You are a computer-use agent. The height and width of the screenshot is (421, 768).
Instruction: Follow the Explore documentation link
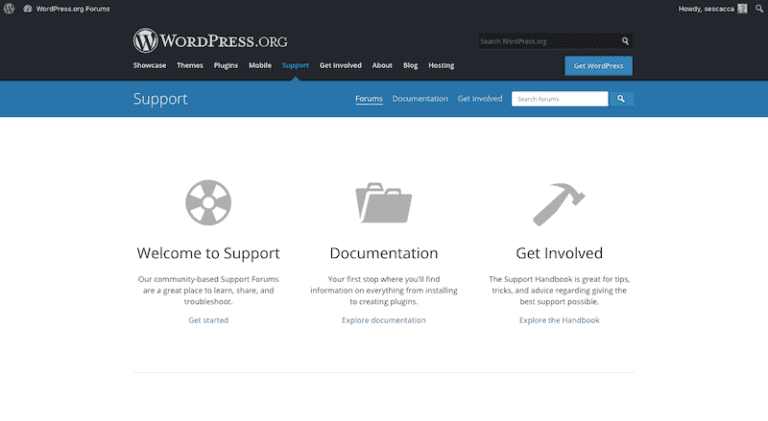(x=384, y=320)
